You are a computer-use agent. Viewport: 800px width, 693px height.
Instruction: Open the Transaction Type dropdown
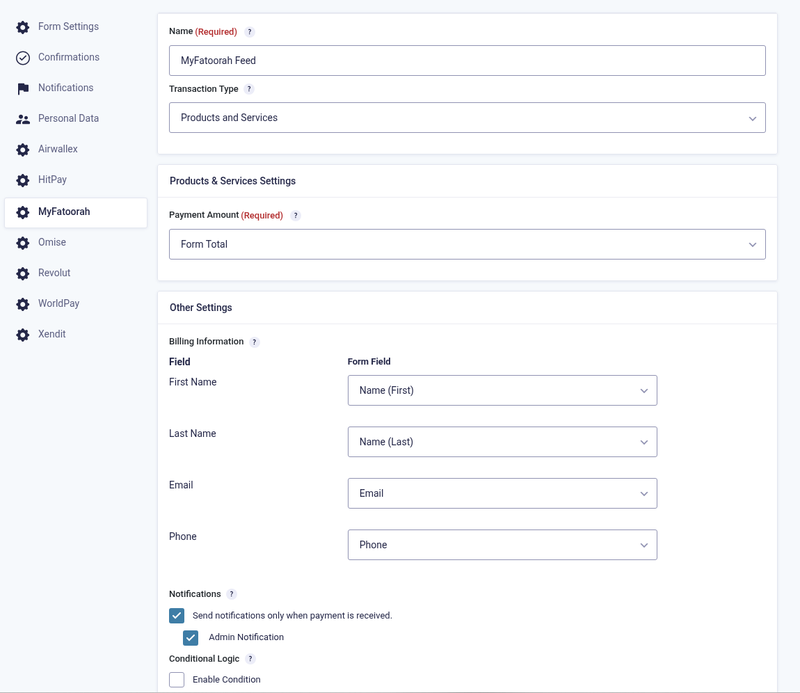coord(467,117)
